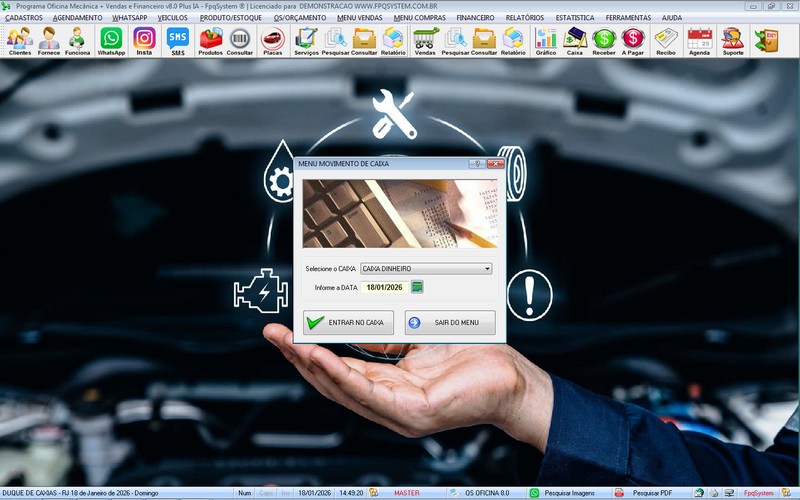Open the Vendas shopping cart icon
Image resolution: width=800 pixels, height=500 pixels.
[425, 40]
